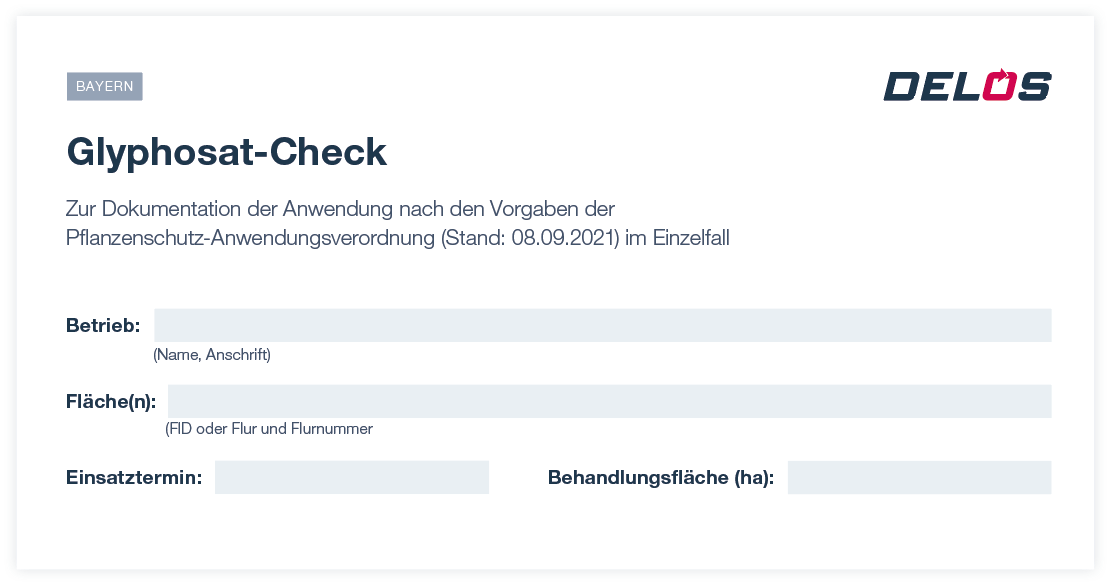Focus the Betrieb input field
Screen dimensions: 1113x585
coord(603,325)
